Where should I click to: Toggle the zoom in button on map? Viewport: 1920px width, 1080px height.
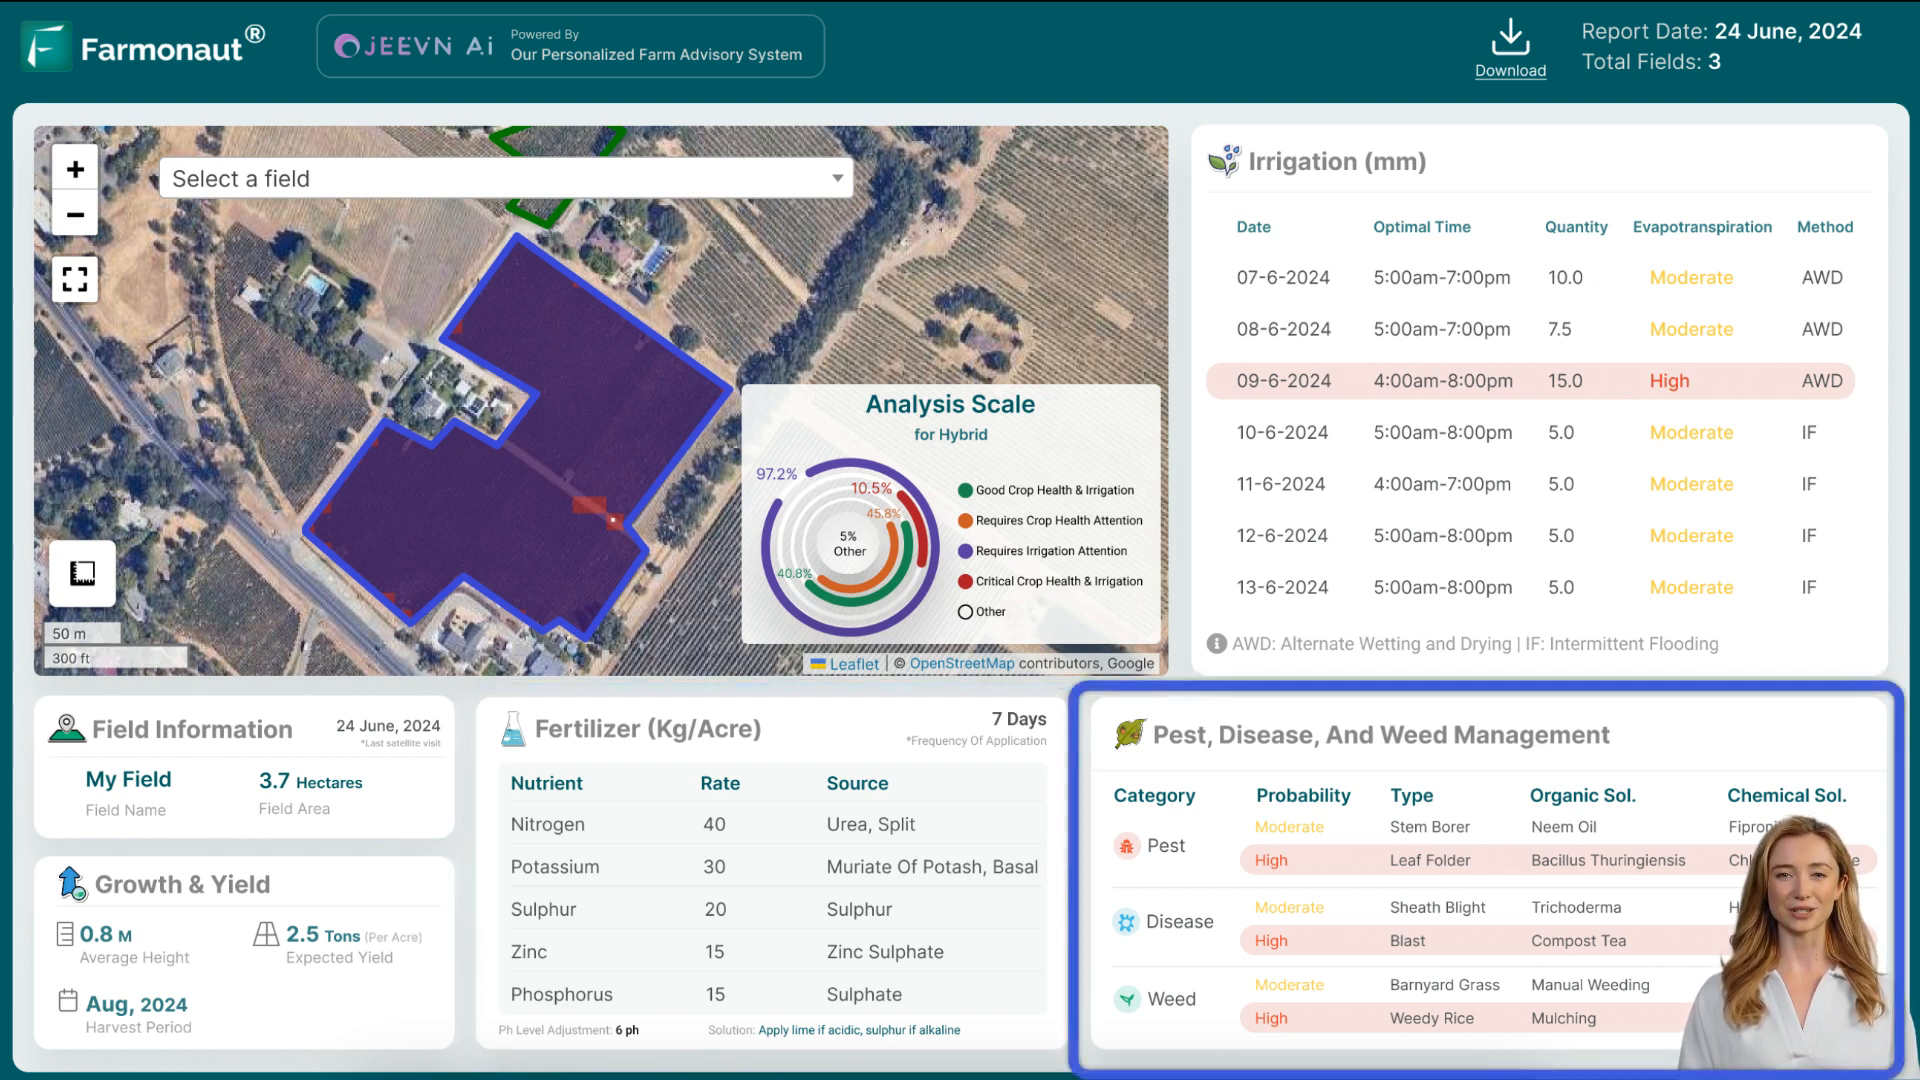coord(75,169)
